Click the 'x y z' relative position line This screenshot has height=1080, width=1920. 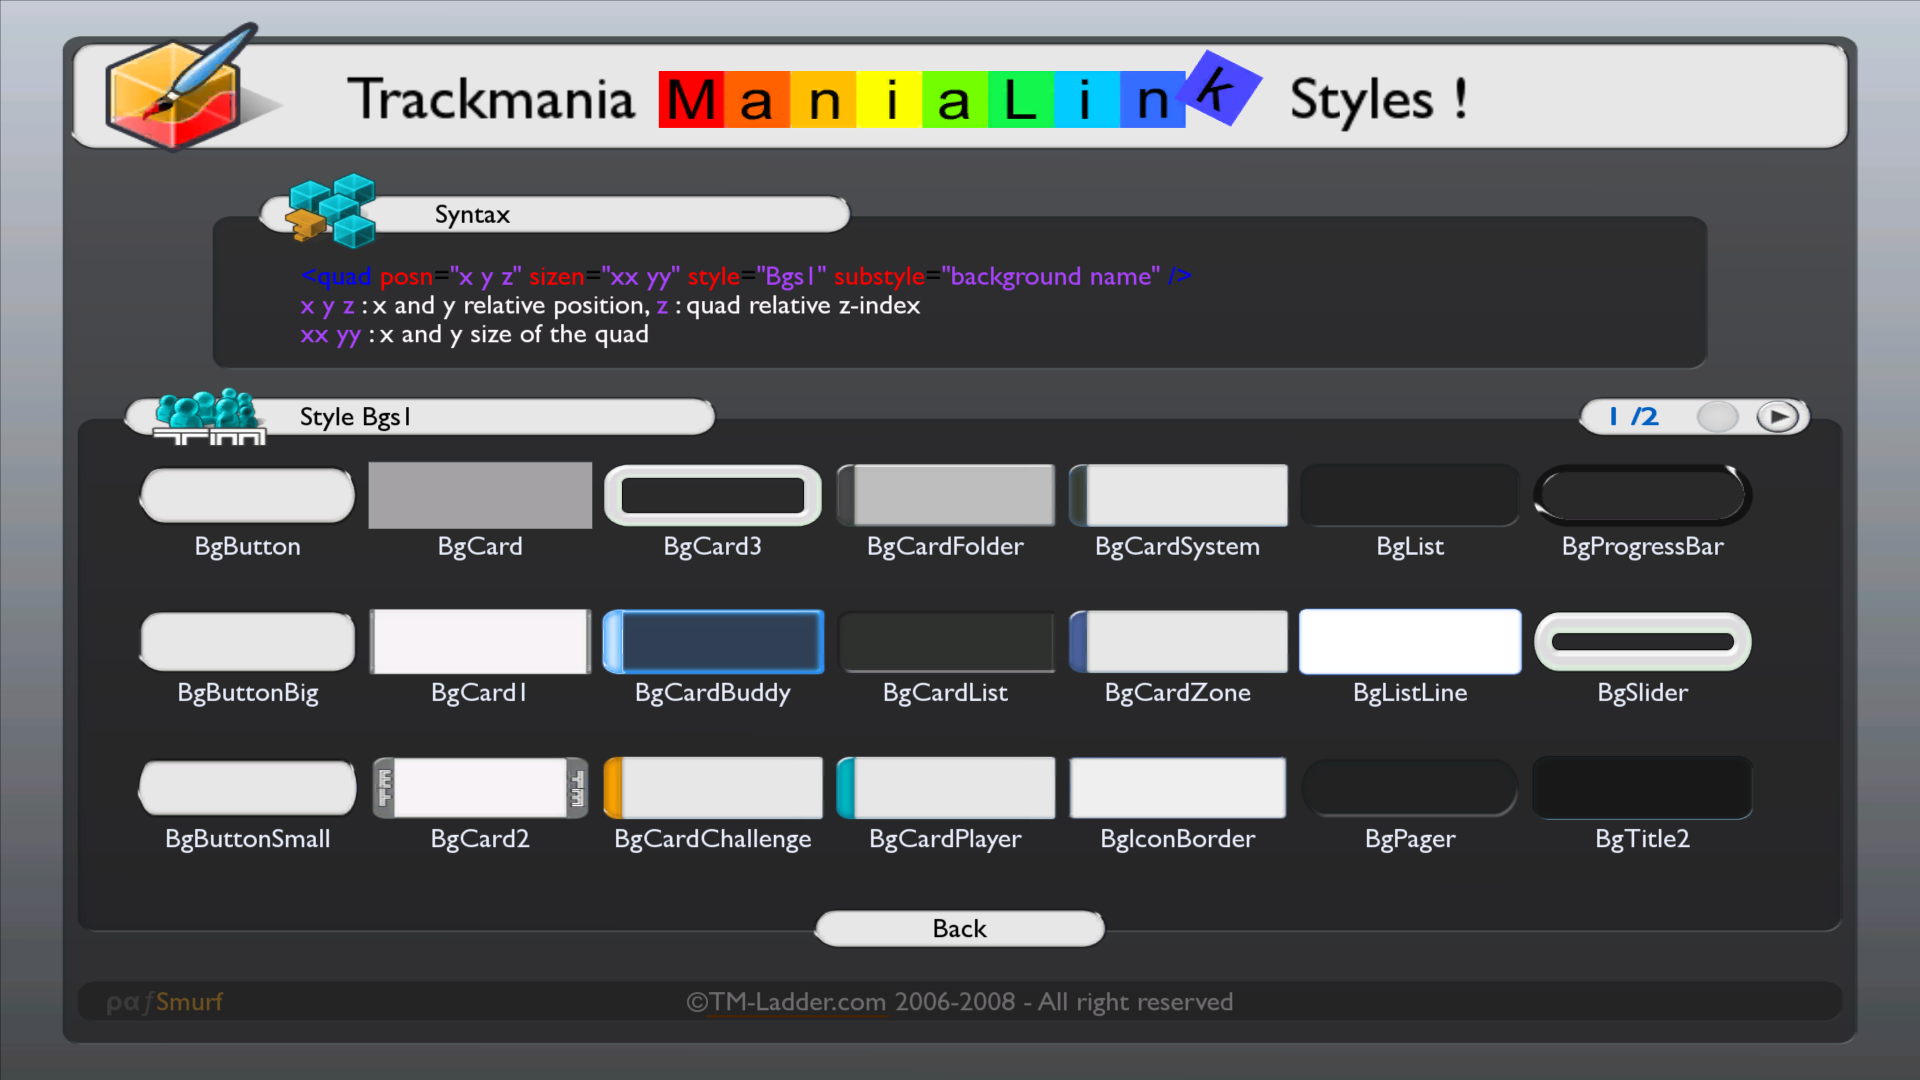click(x=610, y=306)
